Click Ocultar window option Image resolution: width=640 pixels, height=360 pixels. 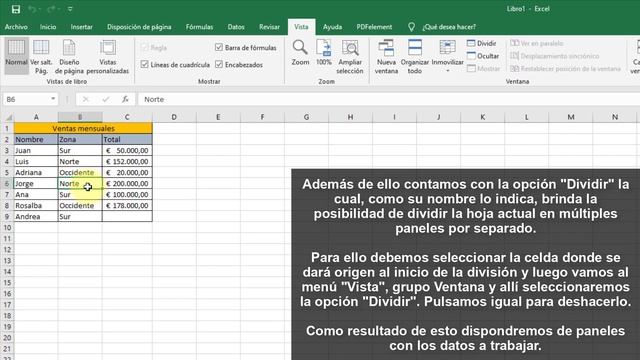tap(483, 56)
